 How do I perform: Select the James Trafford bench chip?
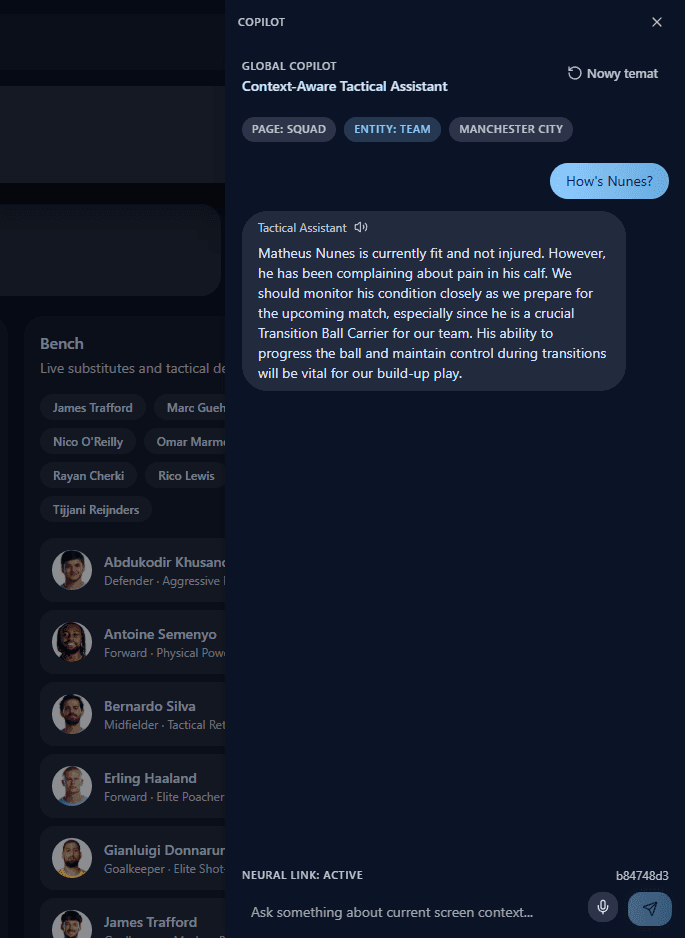pos(93,408)
